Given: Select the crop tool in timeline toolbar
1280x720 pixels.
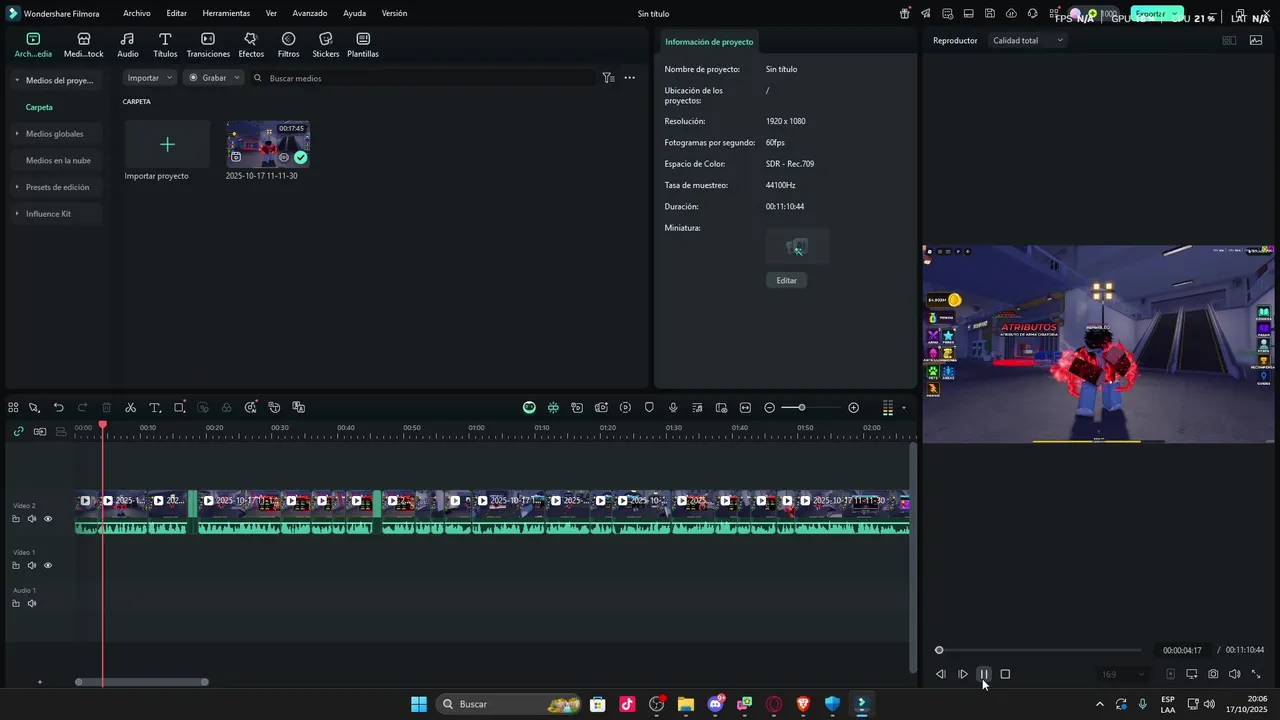Looking at the screenshot, I should click(179, 407).
